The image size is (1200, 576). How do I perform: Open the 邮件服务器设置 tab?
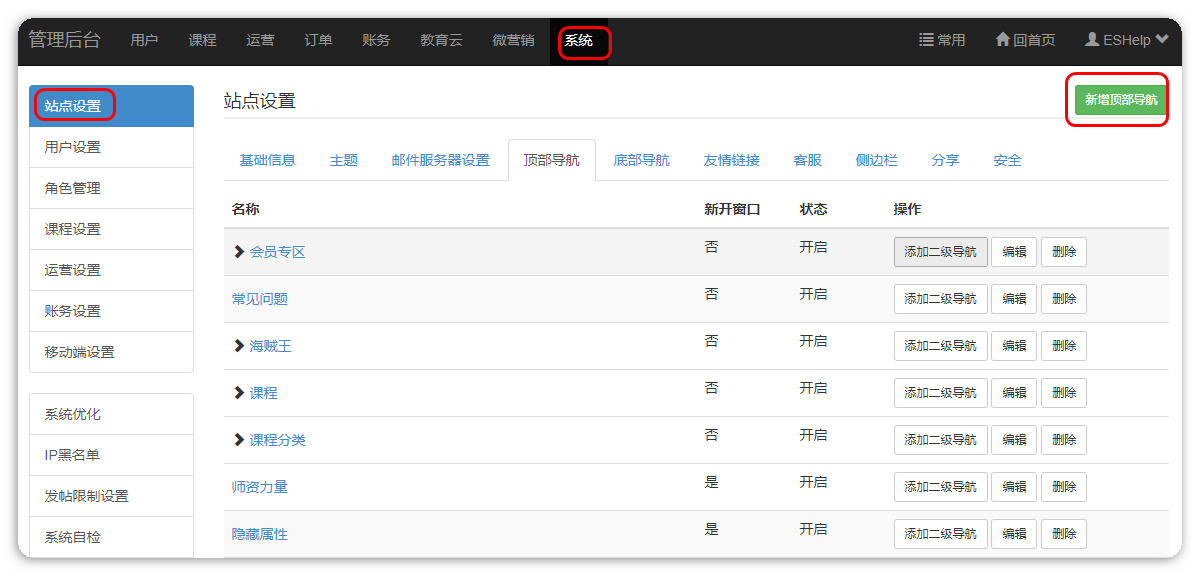pos(440,160)
